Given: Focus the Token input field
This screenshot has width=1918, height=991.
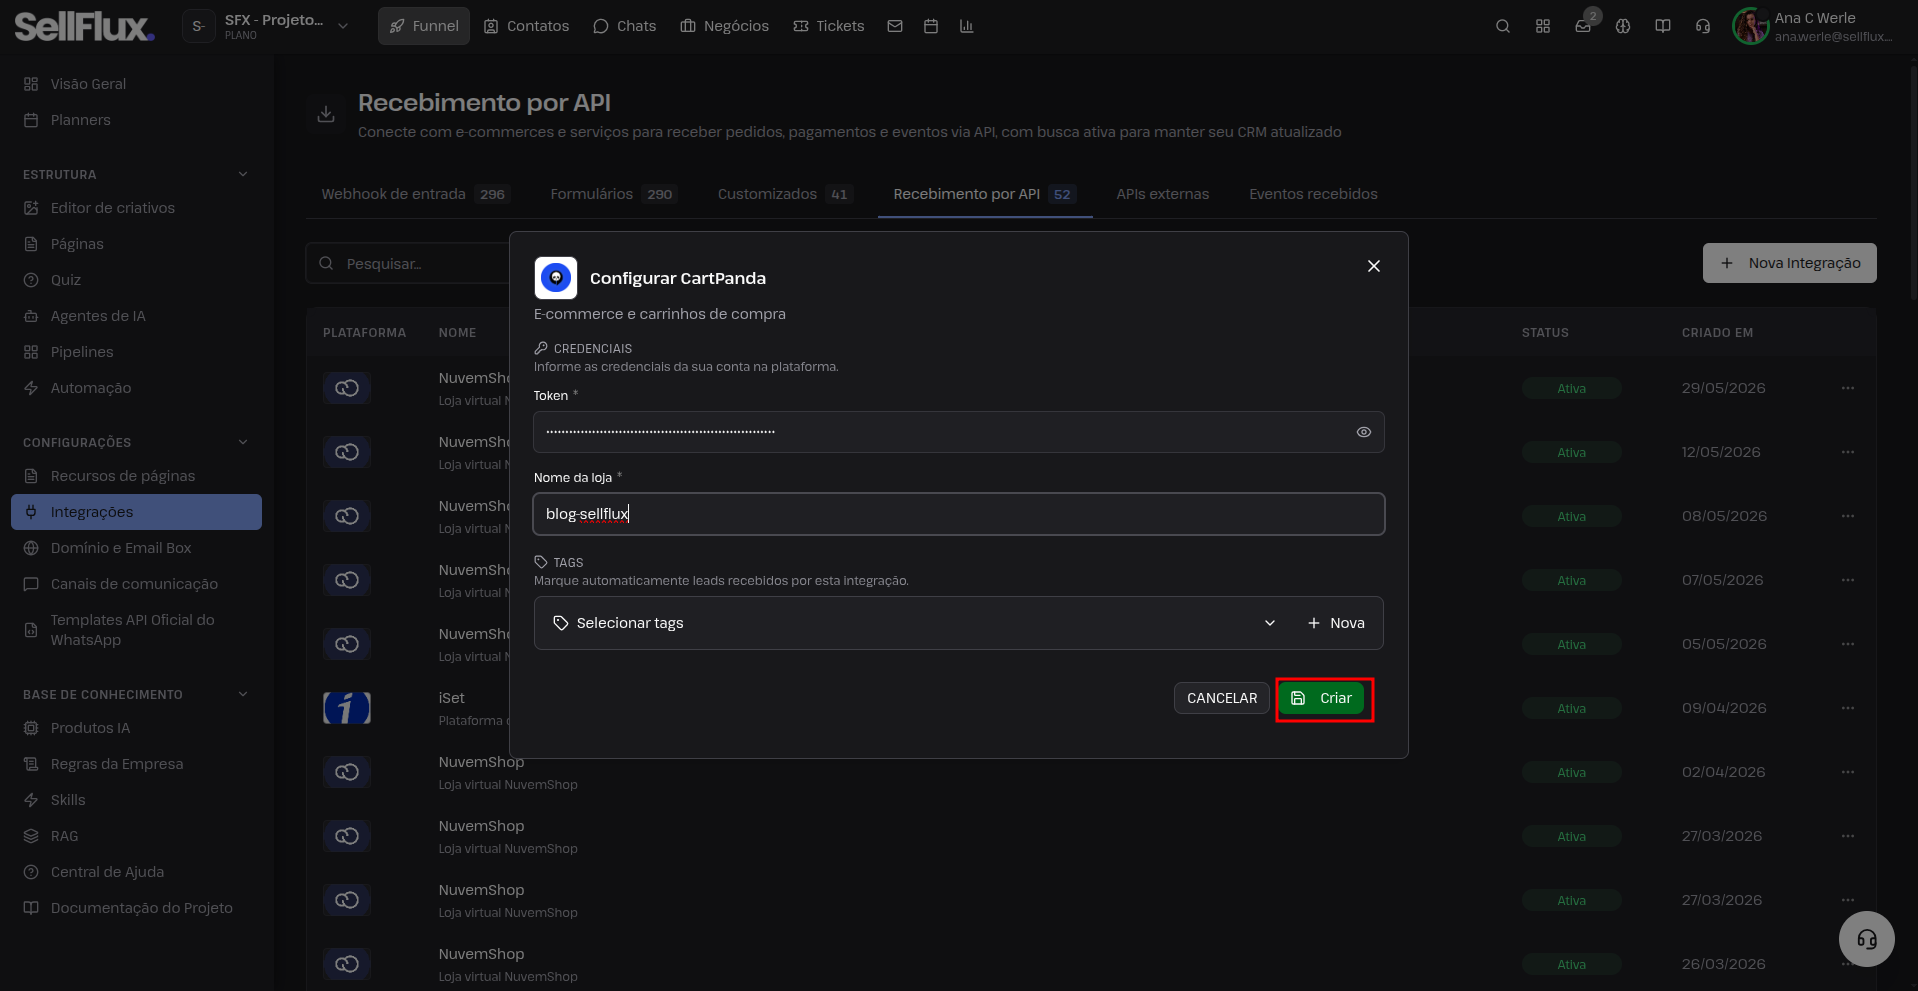Looking at the screenshot, I should click(959, 432).
